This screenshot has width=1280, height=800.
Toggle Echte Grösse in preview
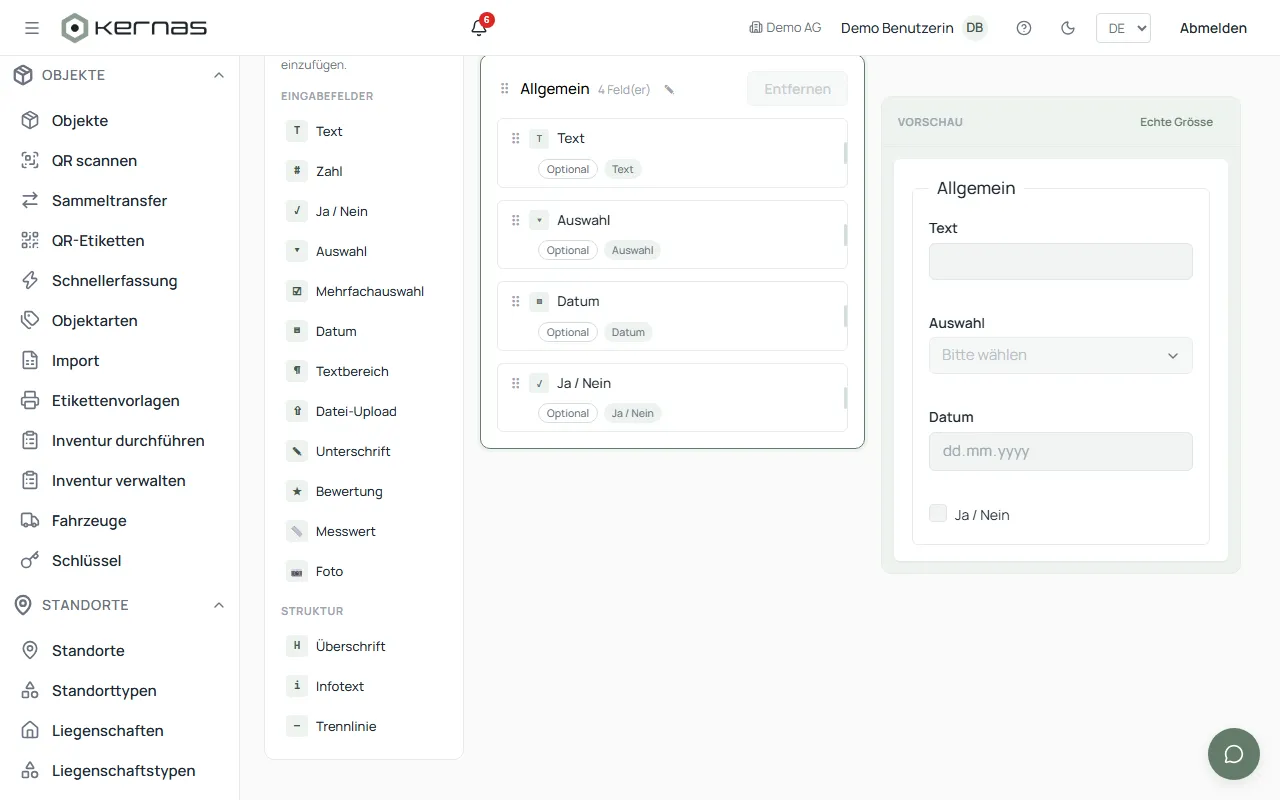pyautogui.click(x=1176, y=122)
